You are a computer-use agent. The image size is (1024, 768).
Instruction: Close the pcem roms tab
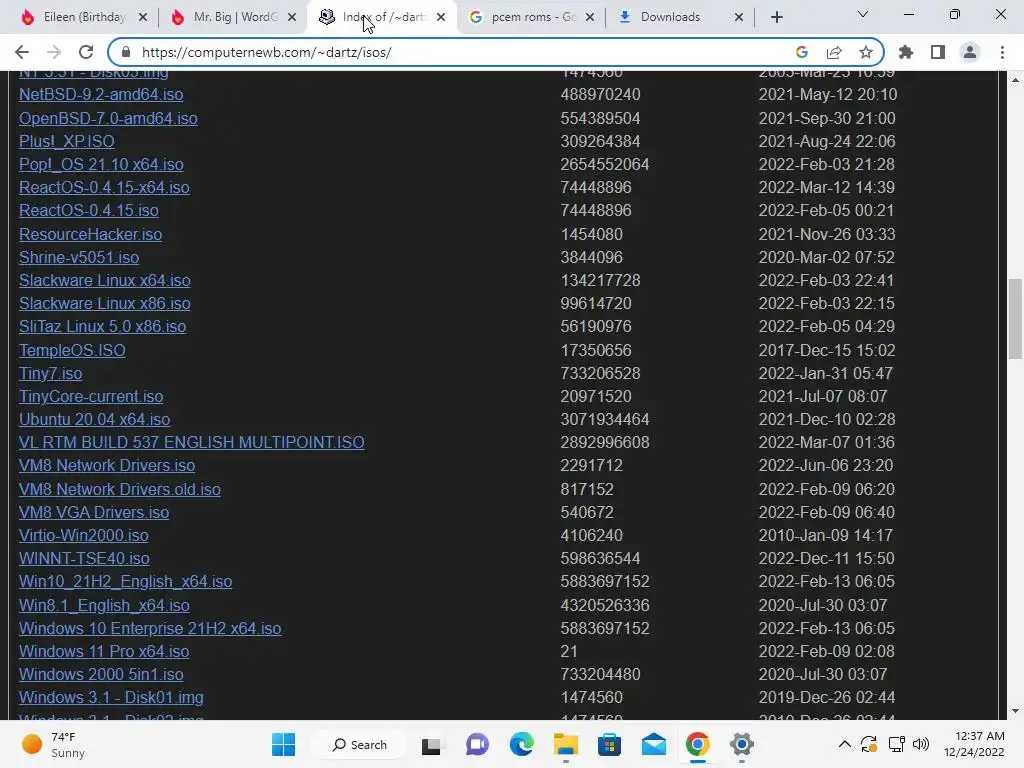tap(590, 17)
